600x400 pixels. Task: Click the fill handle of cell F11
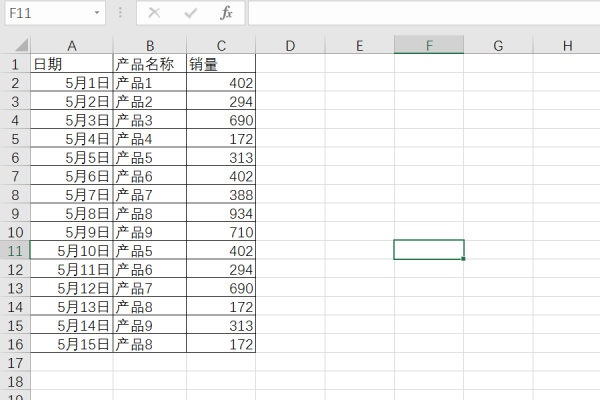pyautogui.click(x=463, y=259)
